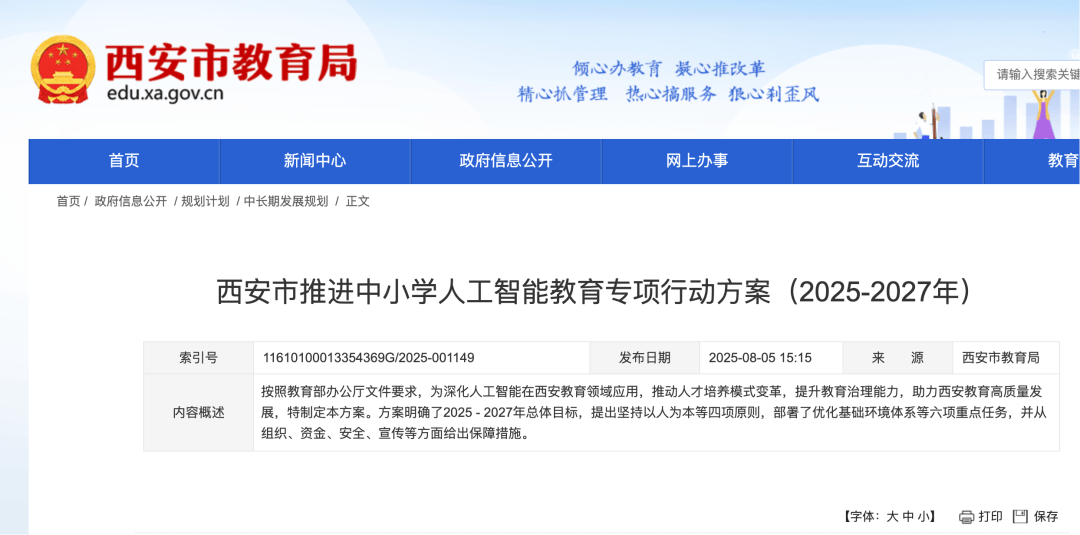
Task: Open the 互动交流 navigation item
Action: 888,161
